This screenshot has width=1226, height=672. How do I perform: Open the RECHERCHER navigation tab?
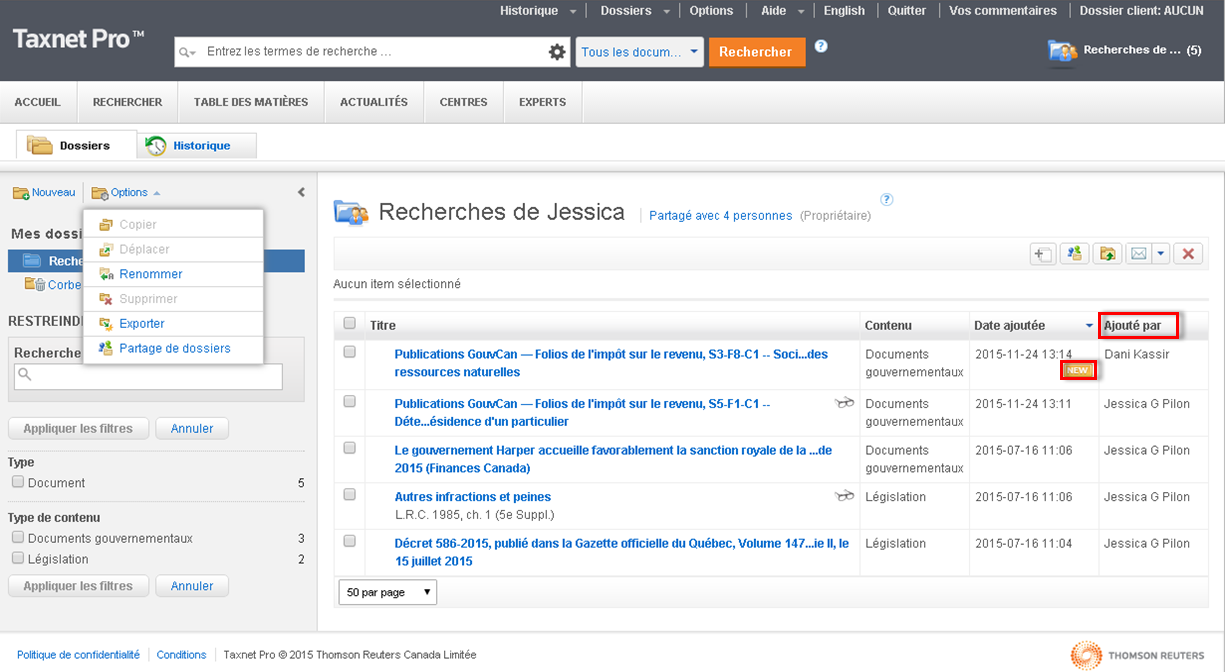tap(128, 102)
